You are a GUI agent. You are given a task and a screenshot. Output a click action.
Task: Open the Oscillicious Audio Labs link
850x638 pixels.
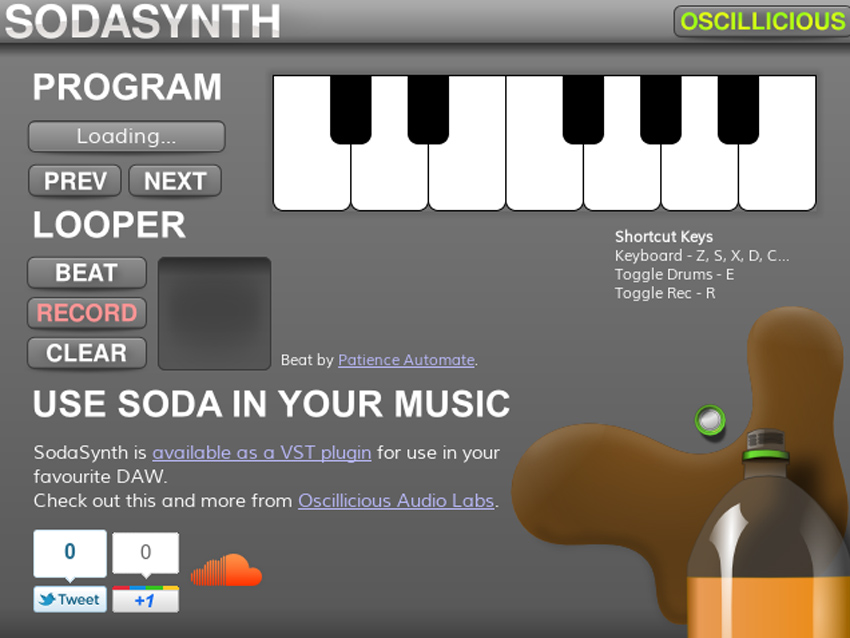(396, 500)
